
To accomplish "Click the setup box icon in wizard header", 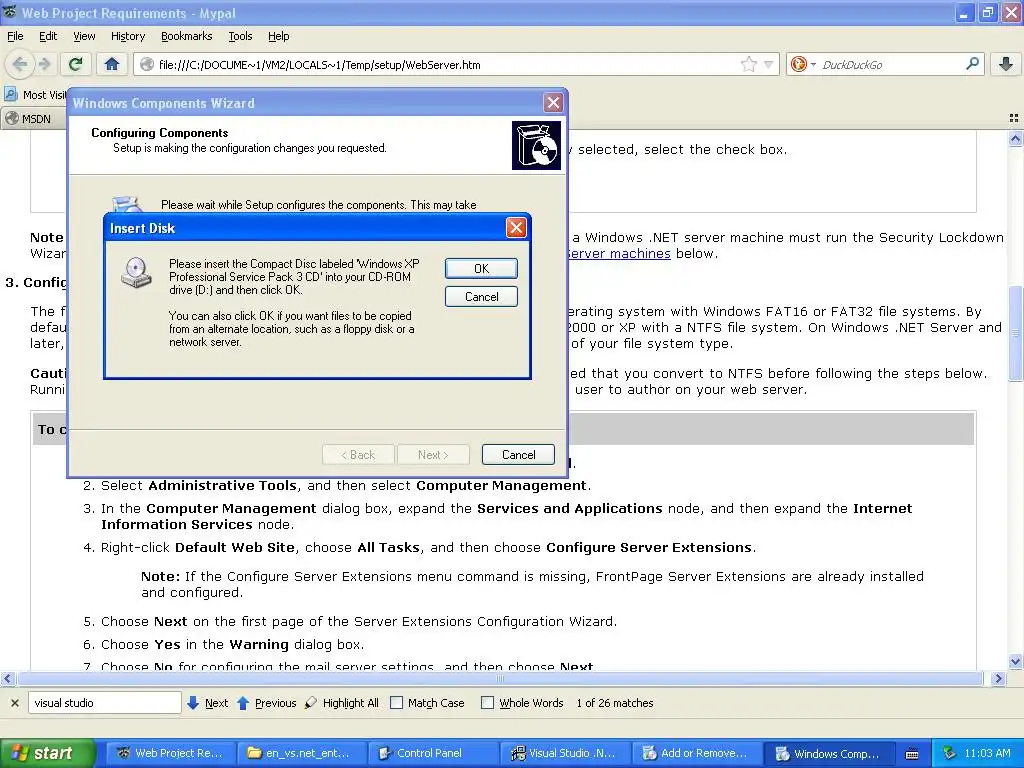I will tap(536, 145).
